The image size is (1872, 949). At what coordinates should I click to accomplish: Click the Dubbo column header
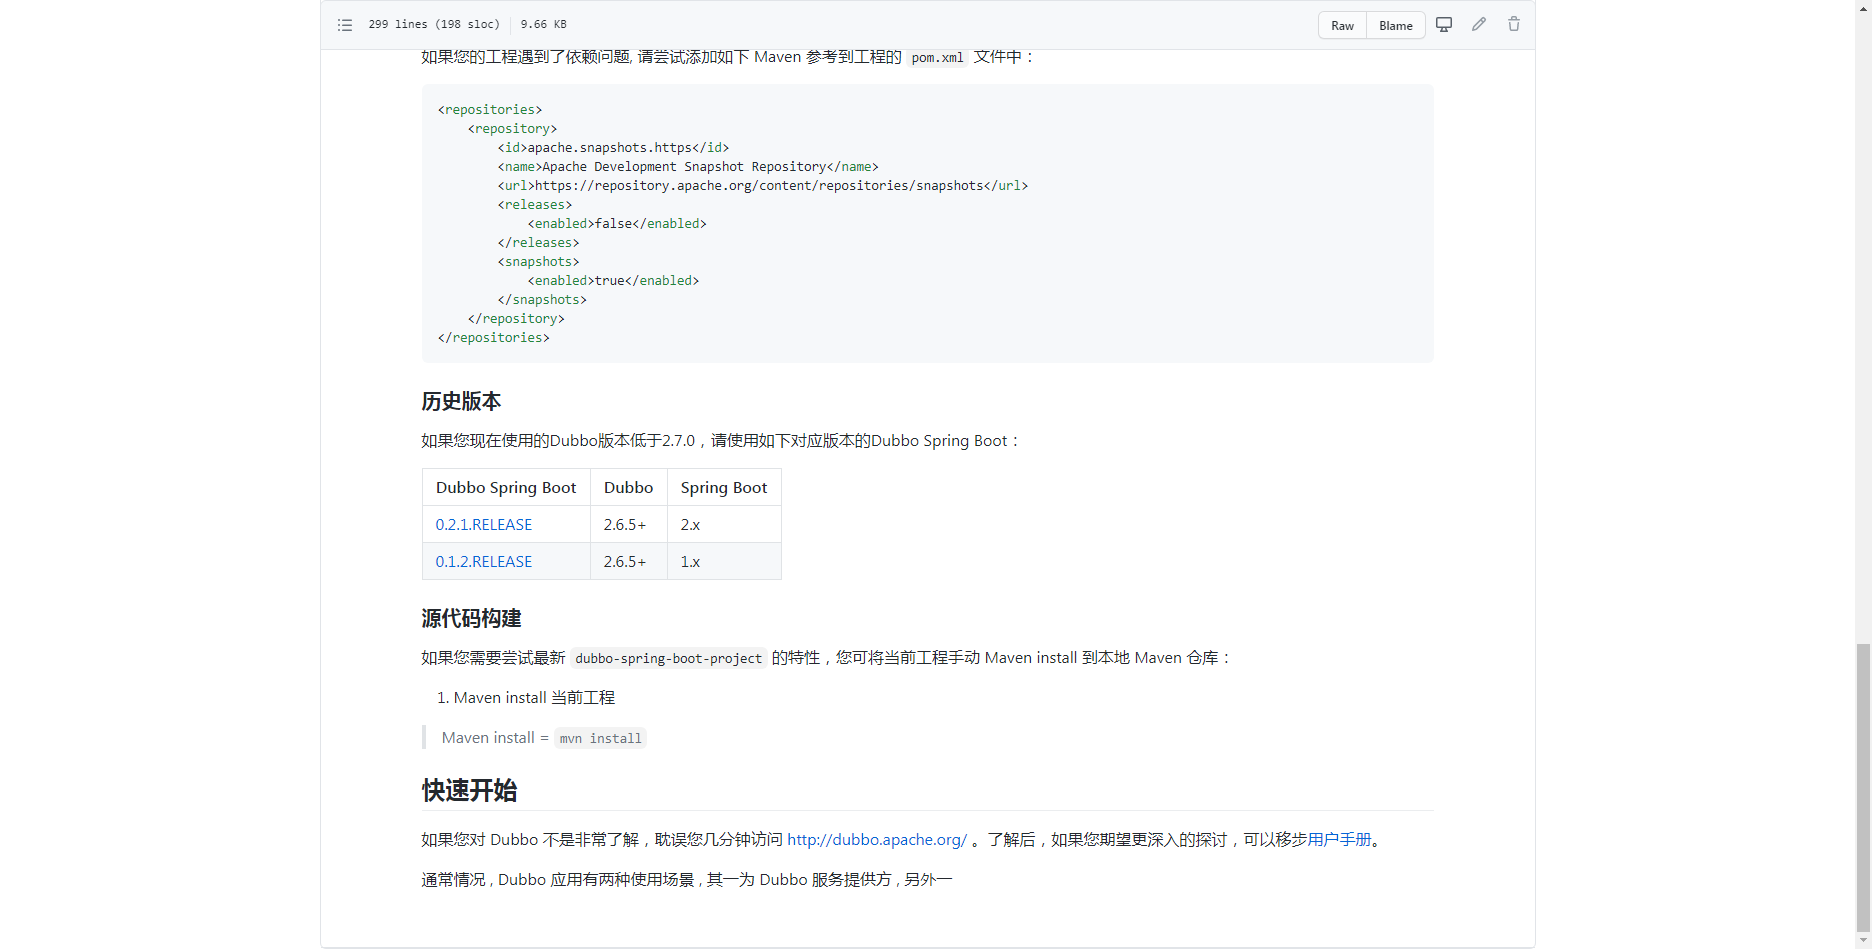point(628,487)
